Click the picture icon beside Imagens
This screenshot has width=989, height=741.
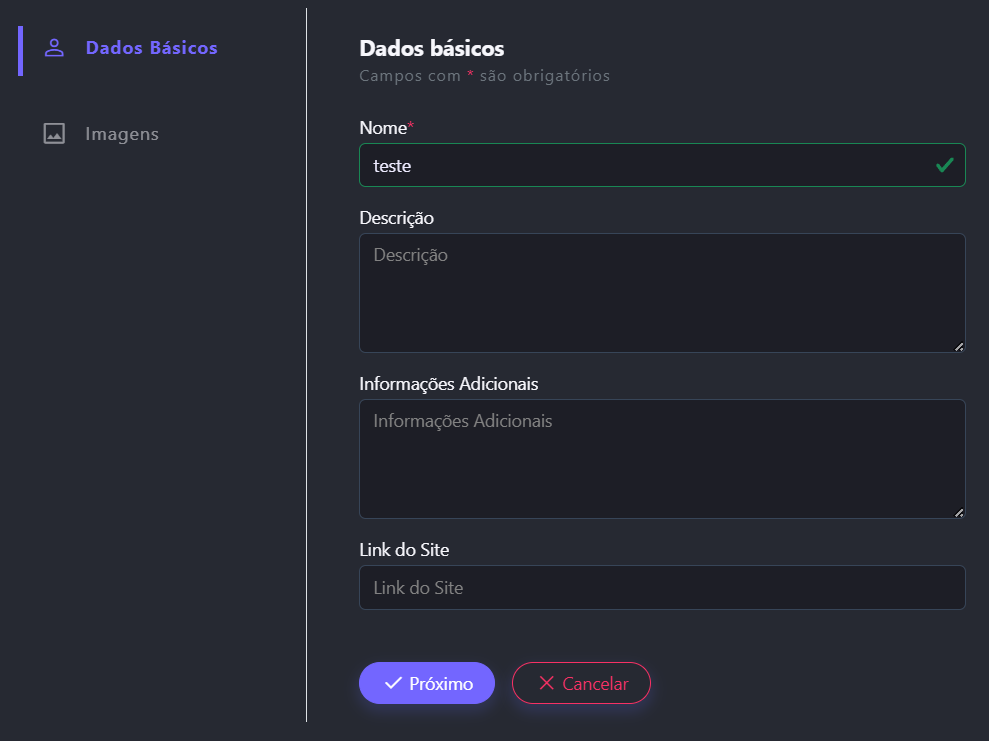[54, 134]
